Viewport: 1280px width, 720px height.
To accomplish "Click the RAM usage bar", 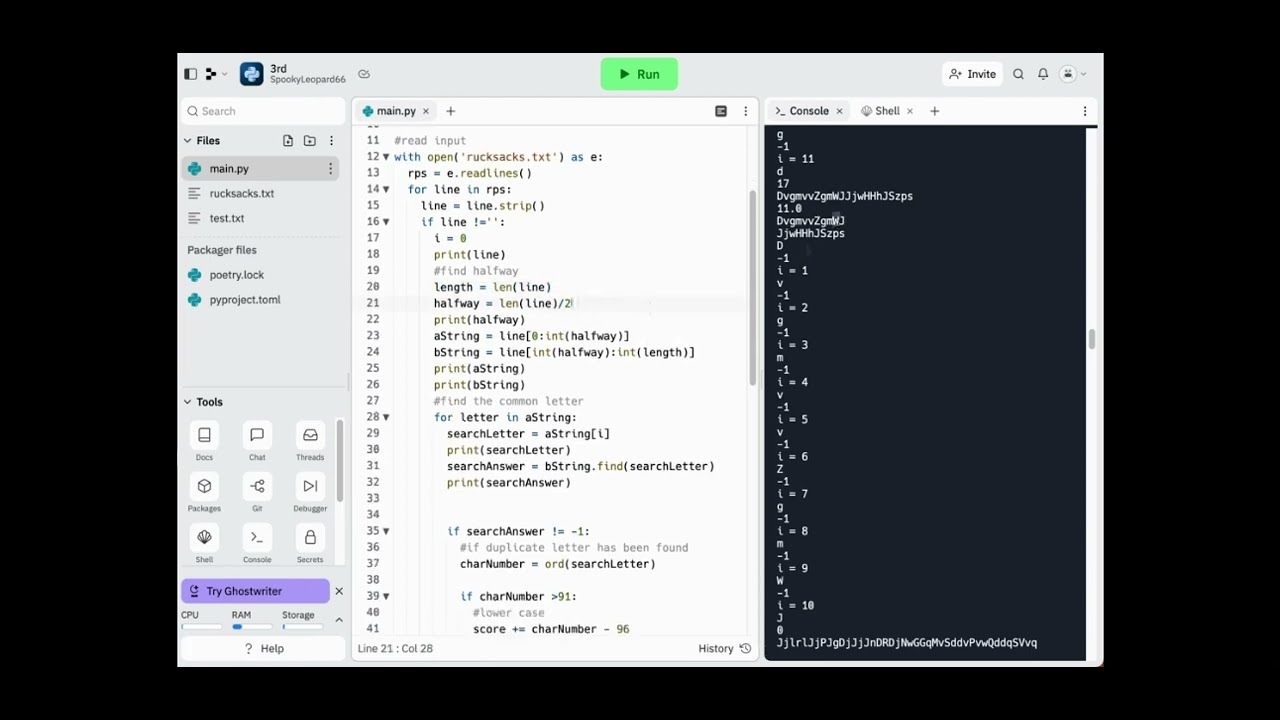I will [x=251, y=627].
